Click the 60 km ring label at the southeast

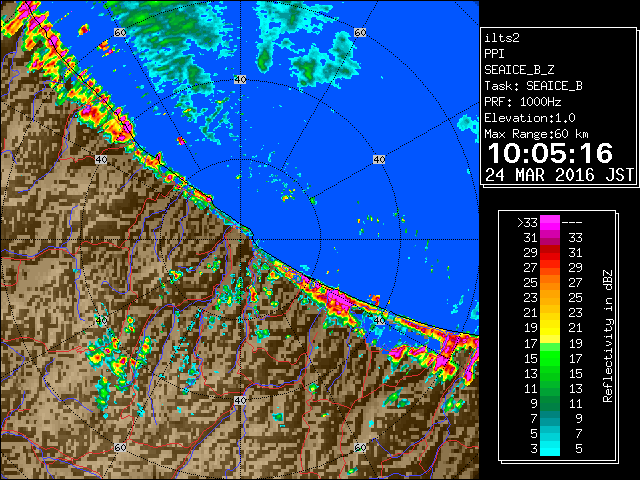click(360, 448)
